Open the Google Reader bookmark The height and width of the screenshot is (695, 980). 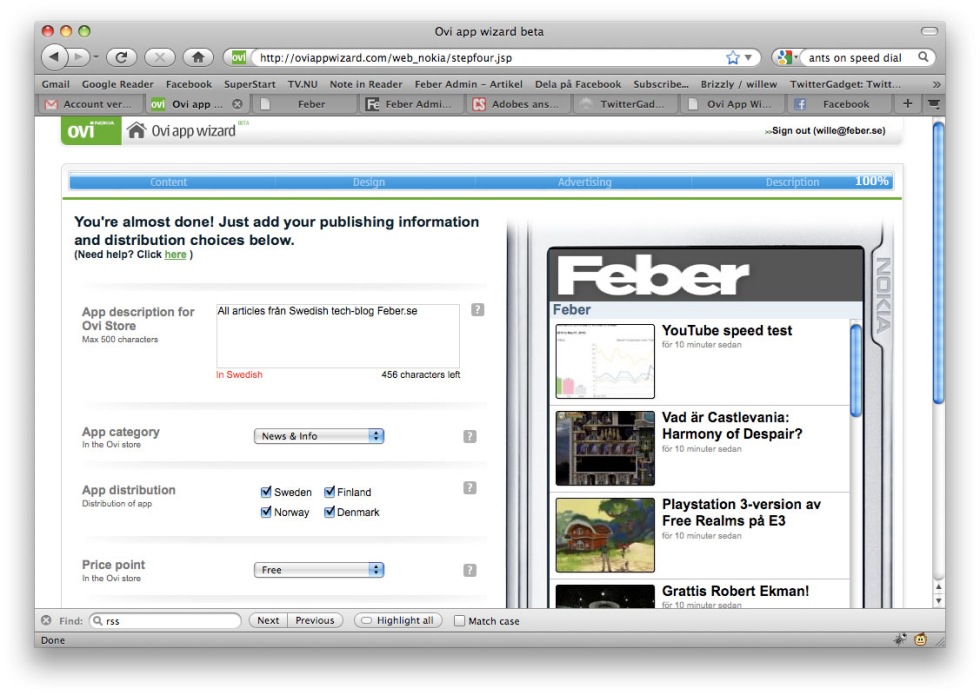pyautogui.click(x=117, y=85)
